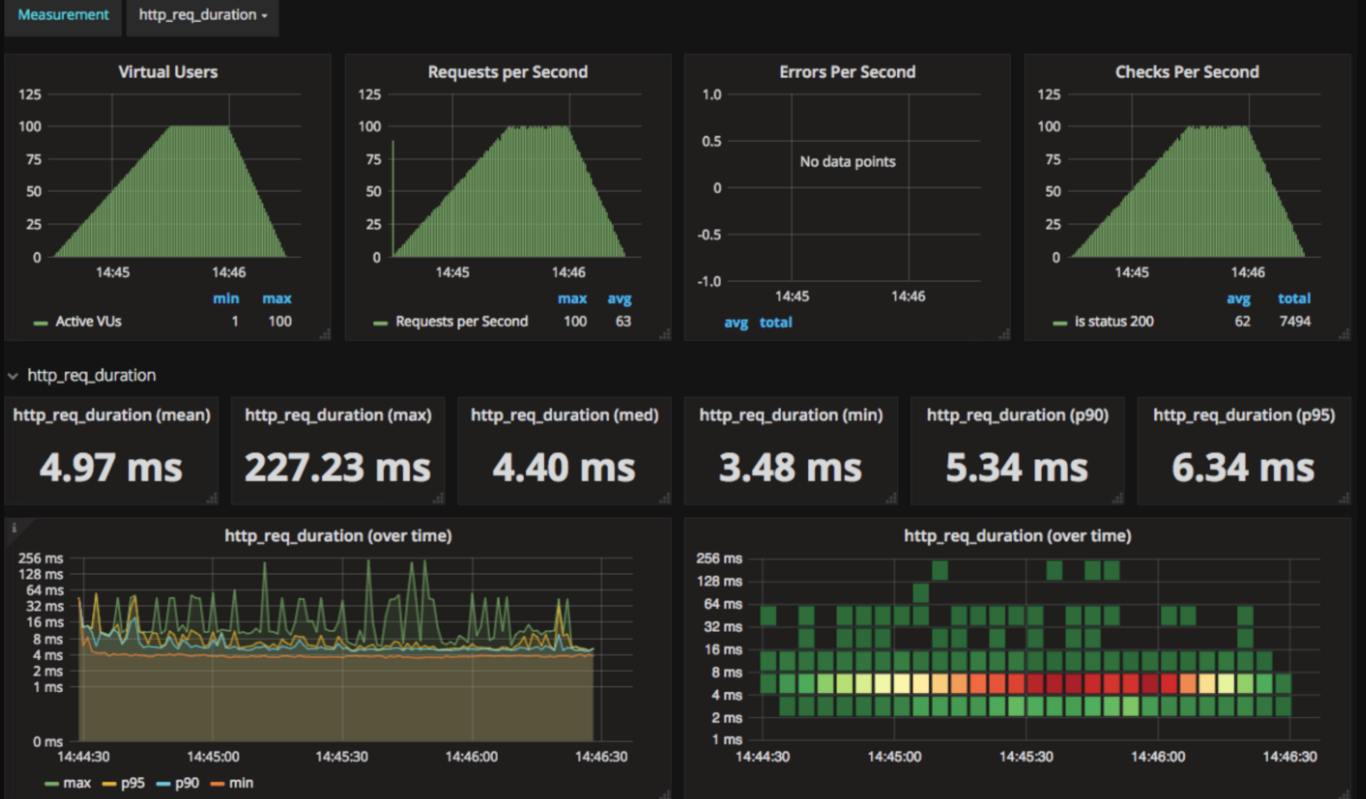Click the avg header in Errors Per Second panel
The width and height of the screenshot is (1366, 799).
point(736,322)
